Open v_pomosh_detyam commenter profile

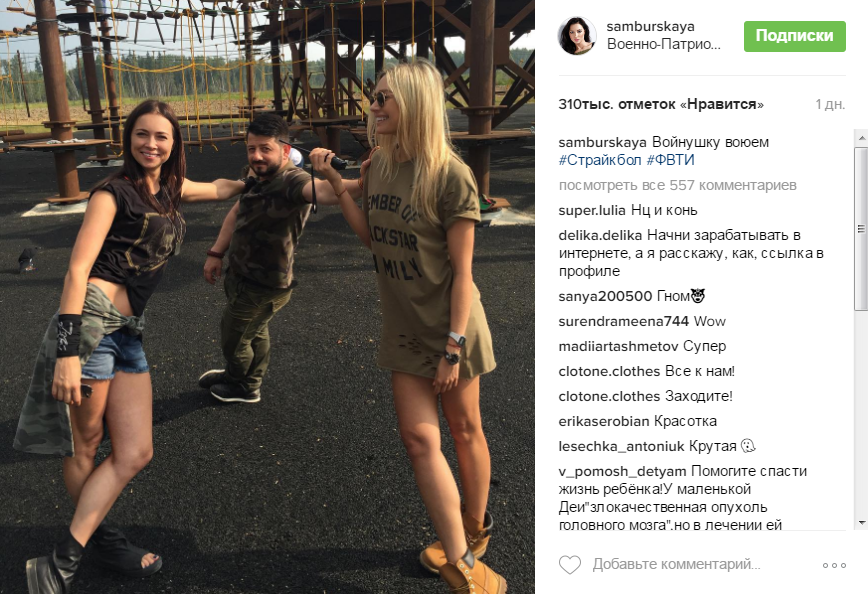(622, 472)
